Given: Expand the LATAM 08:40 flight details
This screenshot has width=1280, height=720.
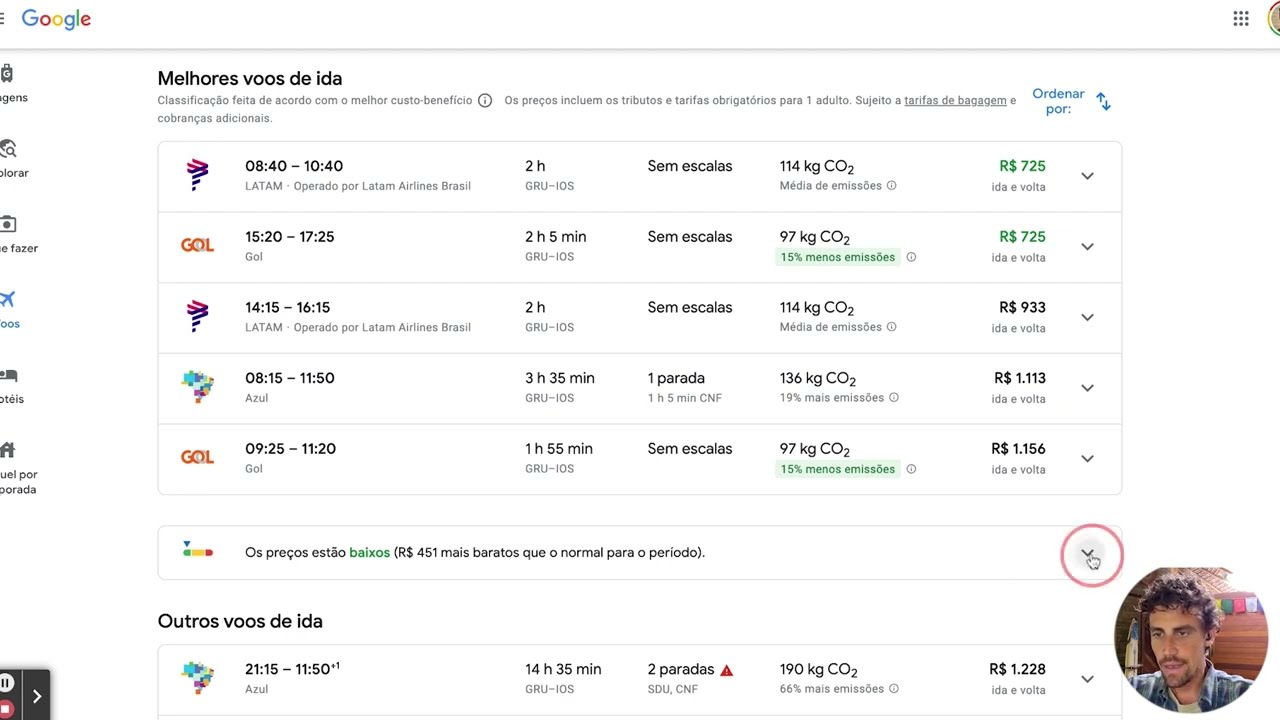Looking at the screenshot, I should tap(1087, 176).
